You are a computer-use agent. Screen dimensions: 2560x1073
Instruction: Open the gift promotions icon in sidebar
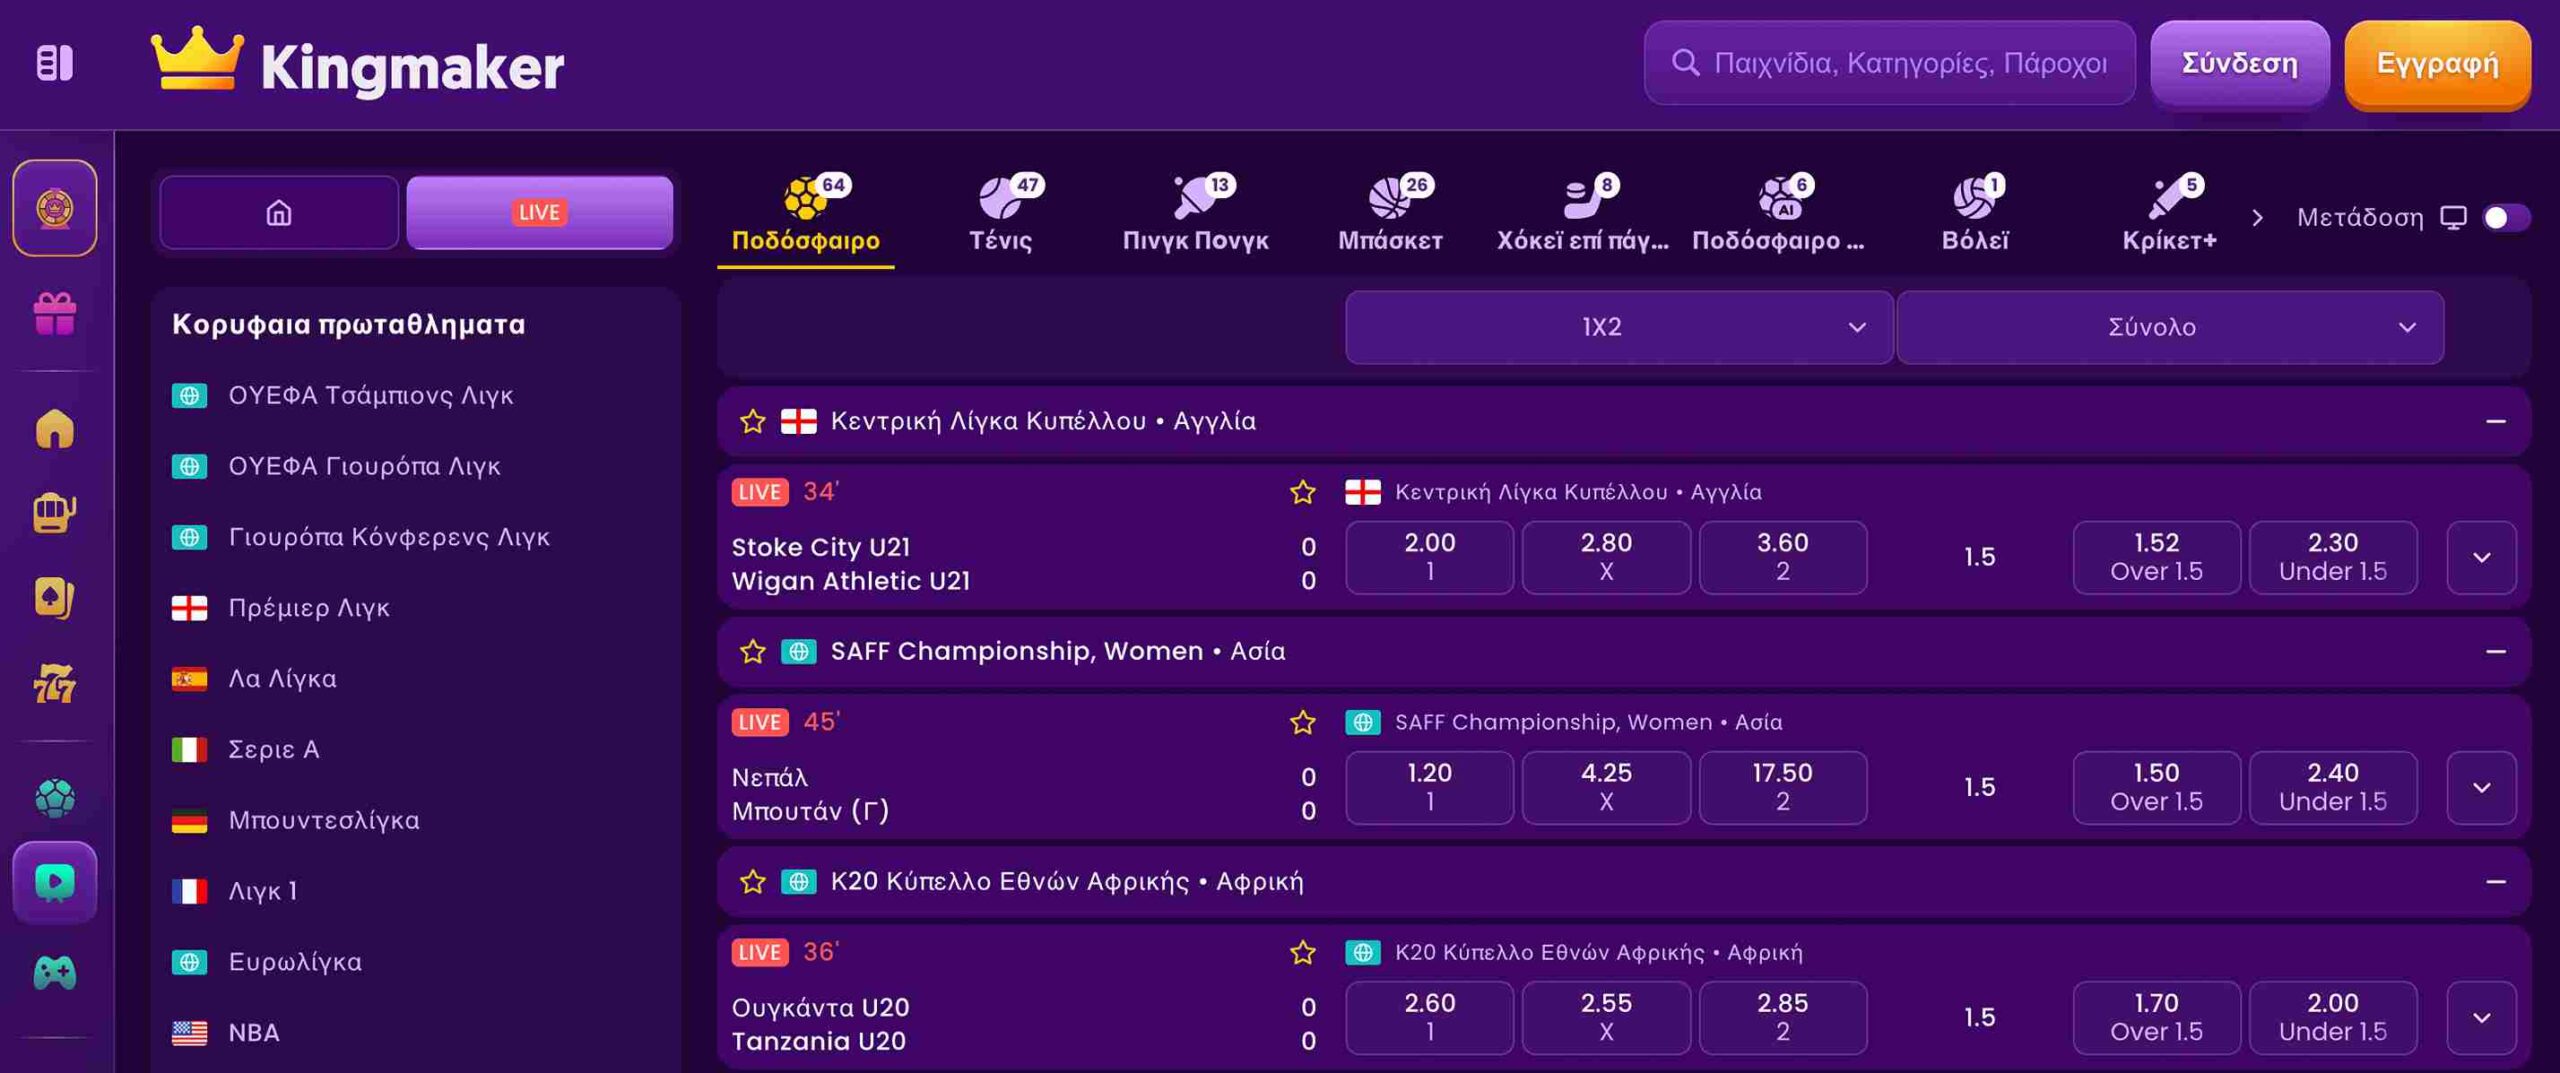click(x=54, y=314)
